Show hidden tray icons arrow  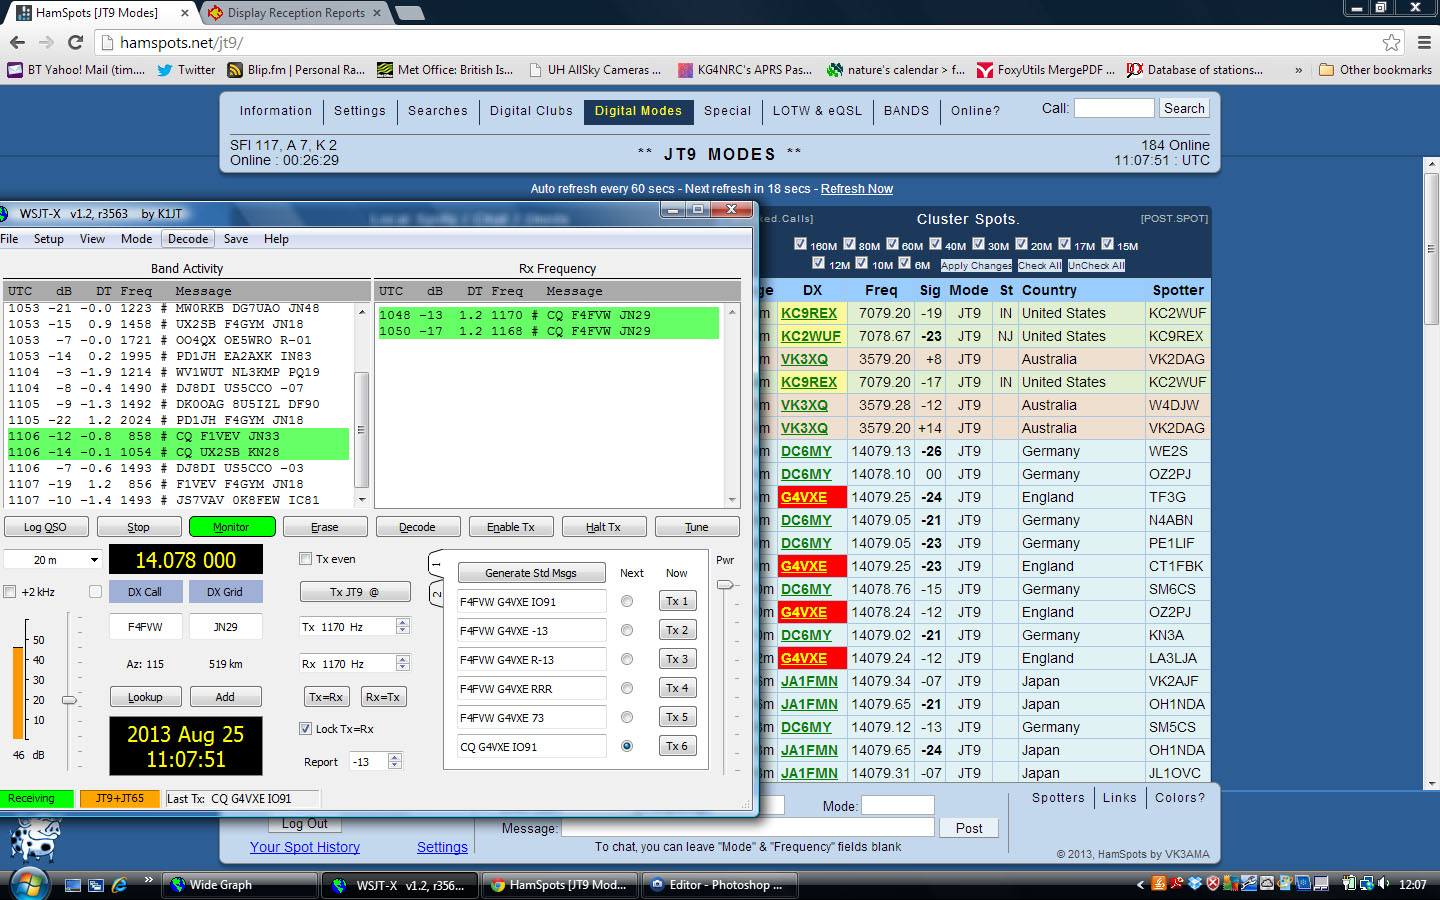click(x=1140, y=884)
